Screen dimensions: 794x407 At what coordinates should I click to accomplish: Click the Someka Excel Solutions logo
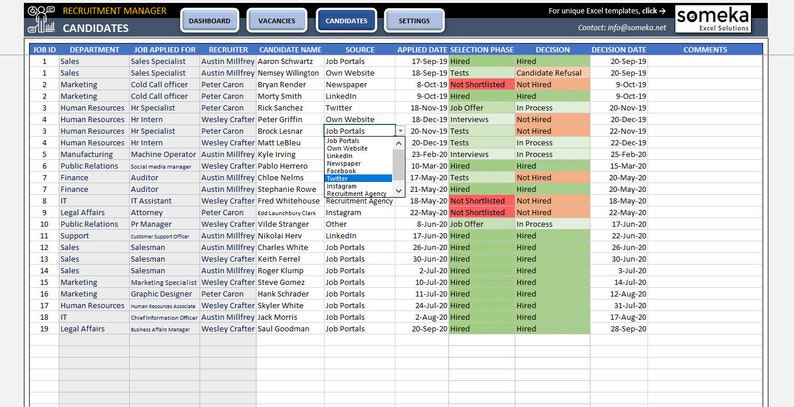(x=713, y=19)
